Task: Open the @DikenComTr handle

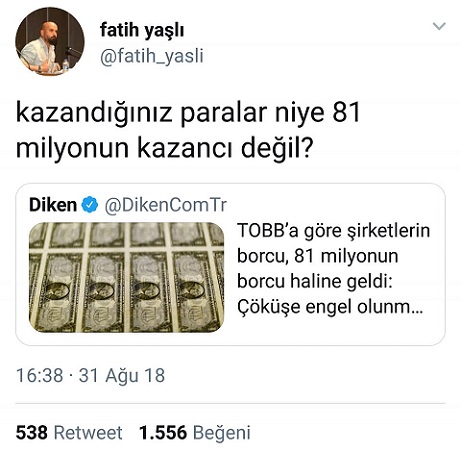Action: coord(166,205)
